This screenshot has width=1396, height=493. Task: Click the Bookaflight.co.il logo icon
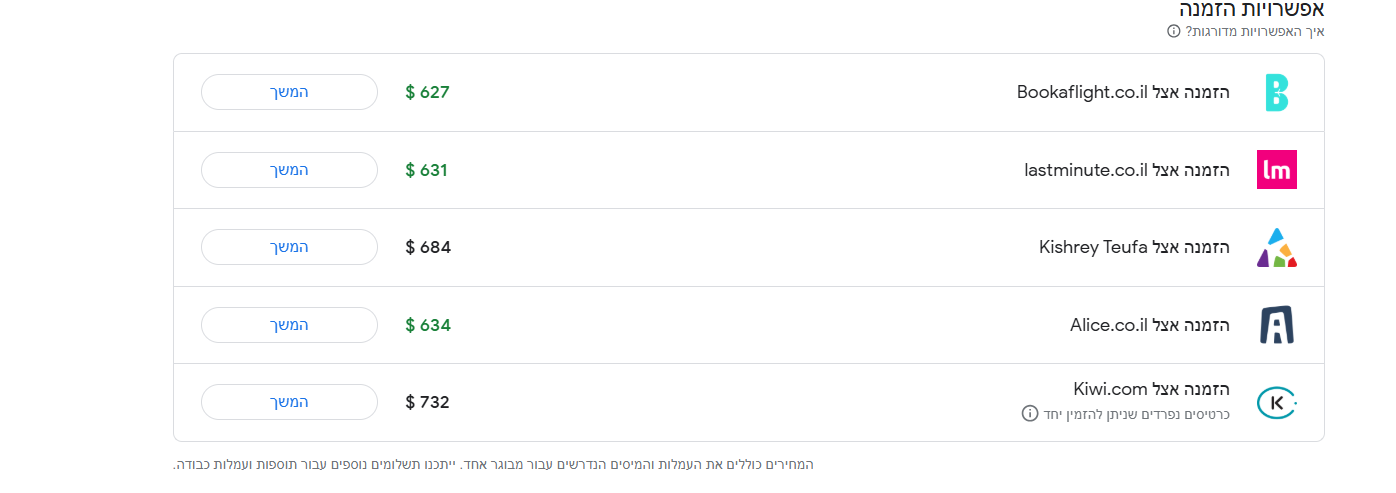pos(1276,93)
